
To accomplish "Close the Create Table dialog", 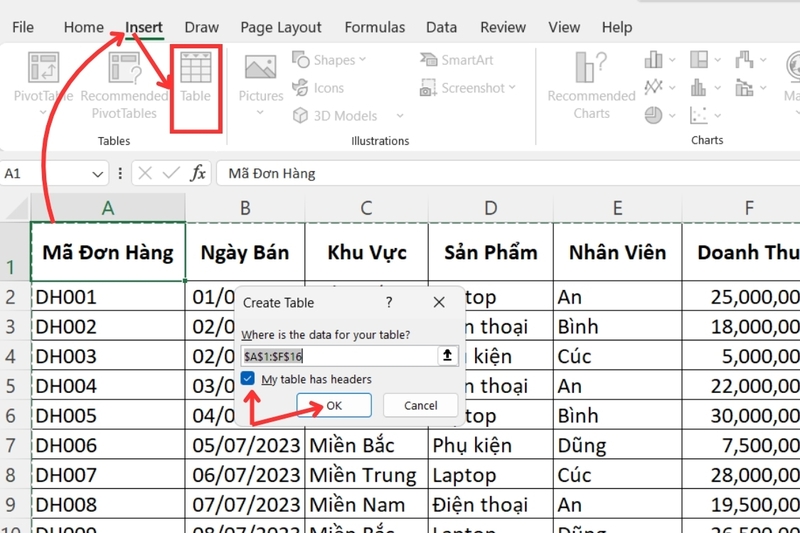I will click(x=439, y=302).
